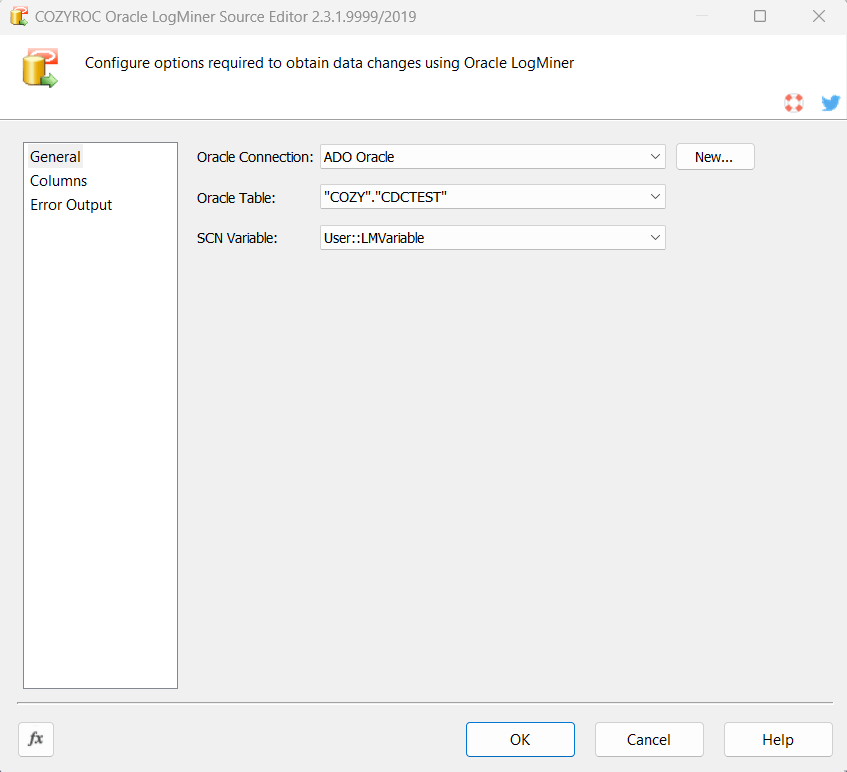Open the Error Output page
The image size is (847, 772).
[71, 205]
